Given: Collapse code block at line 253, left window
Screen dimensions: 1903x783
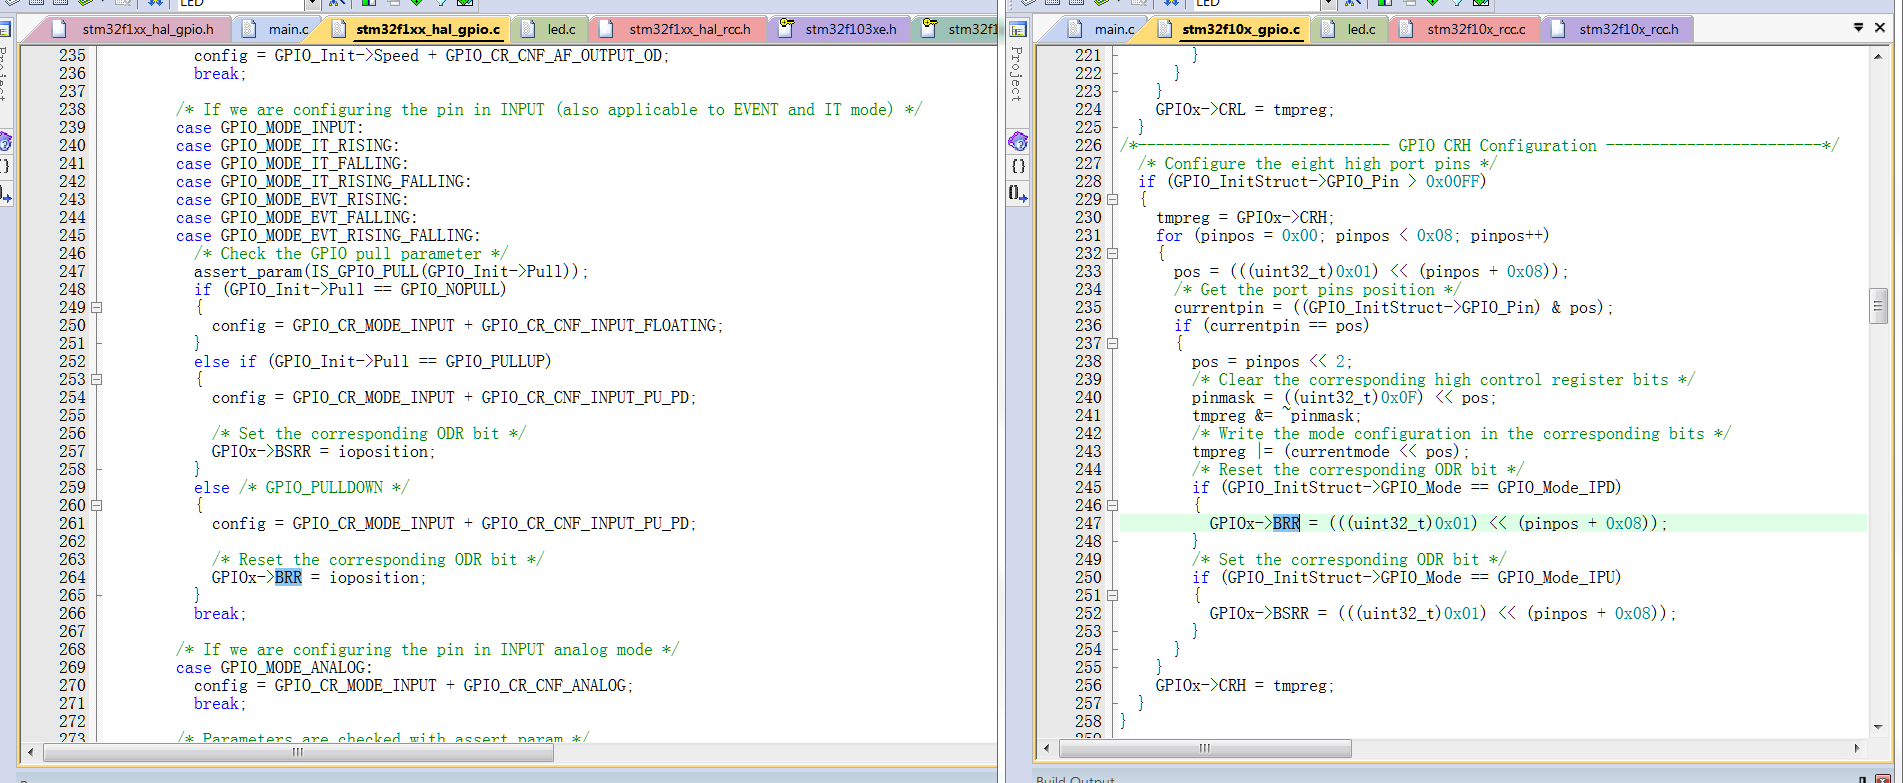Looking at the screenshot, I should tap(97, 380).
